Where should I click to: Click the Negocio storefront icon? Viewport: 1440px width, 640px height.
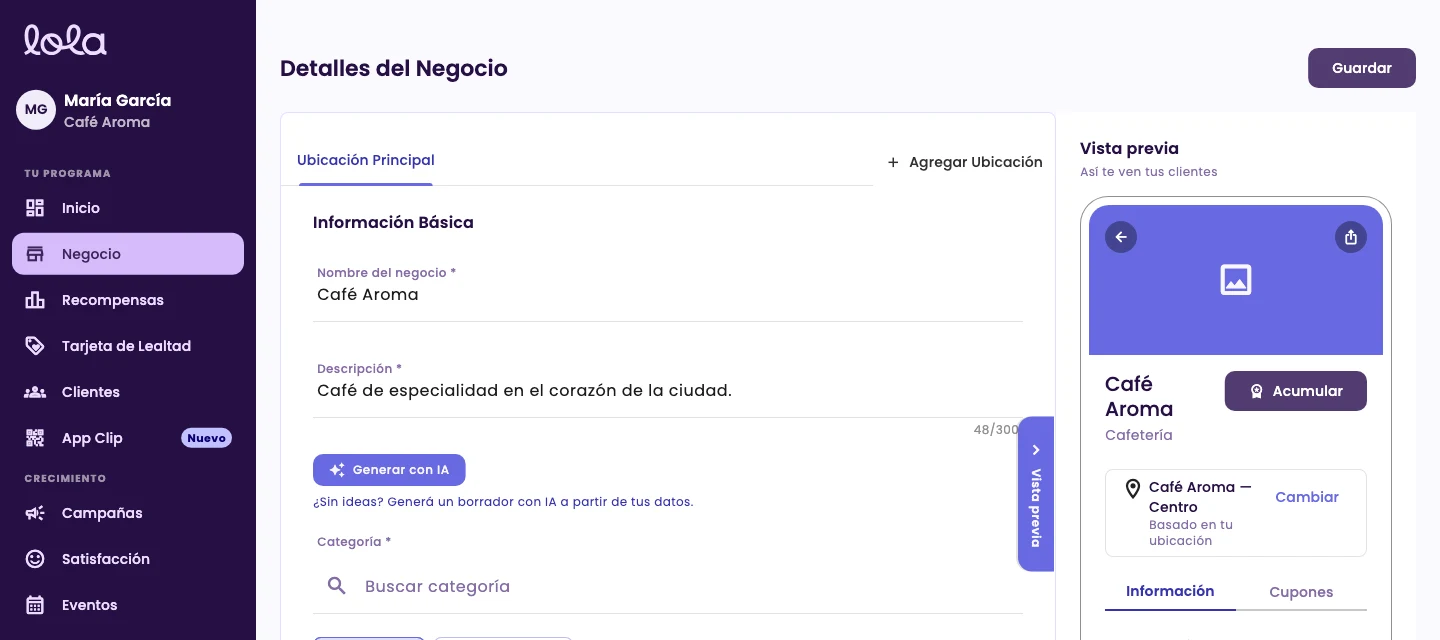[x=35, y=254]
